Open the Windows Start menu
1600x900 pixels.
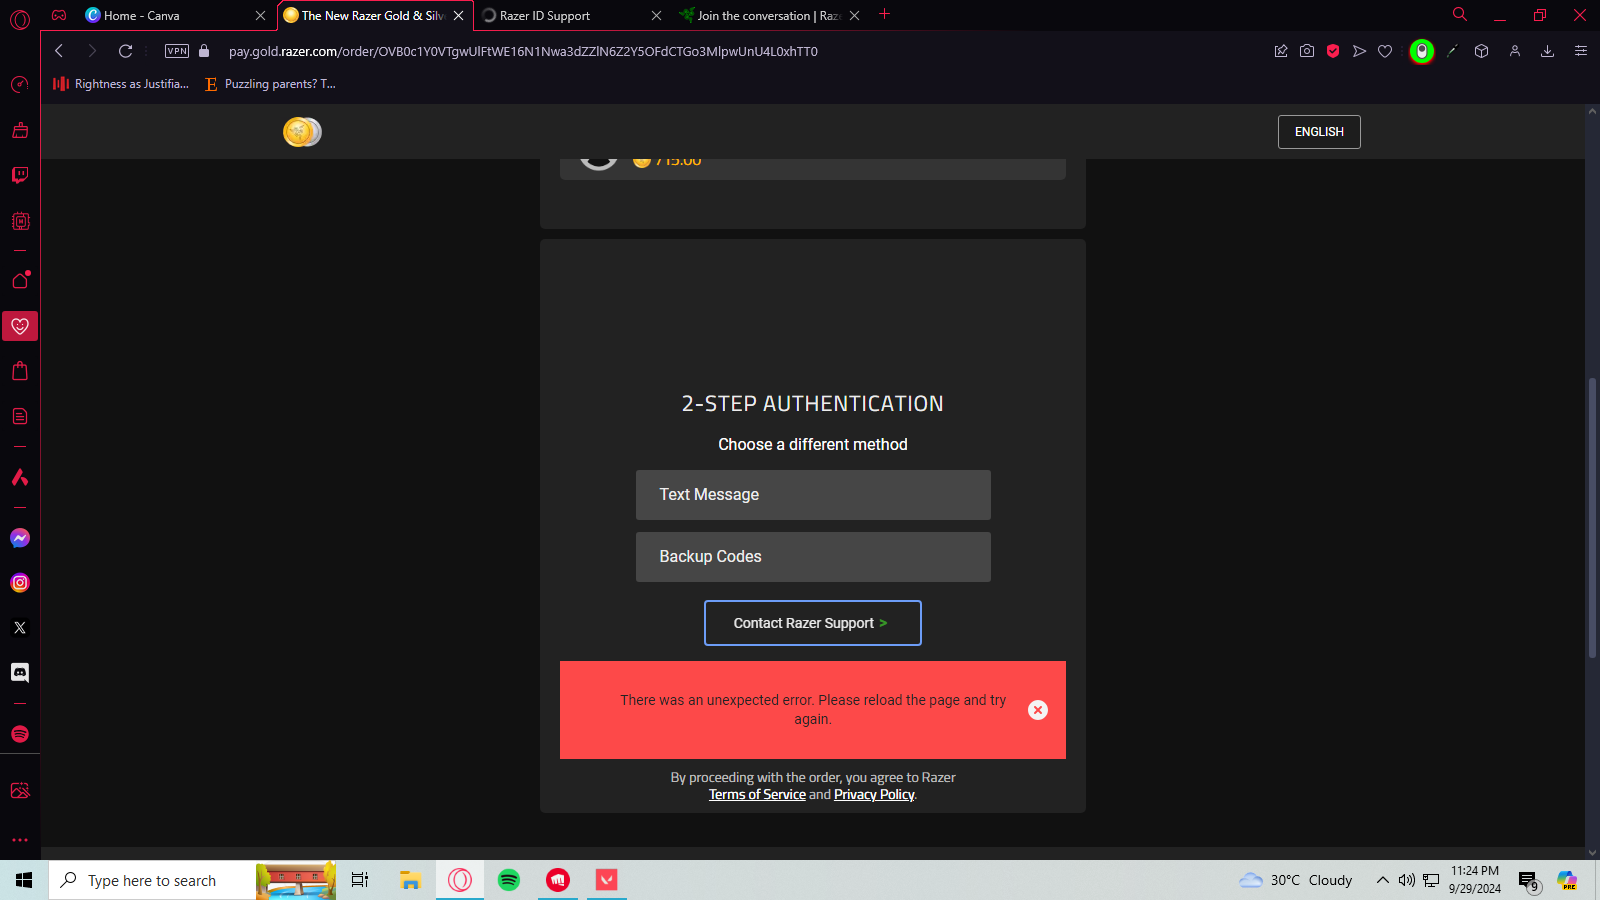pos(24,880)
